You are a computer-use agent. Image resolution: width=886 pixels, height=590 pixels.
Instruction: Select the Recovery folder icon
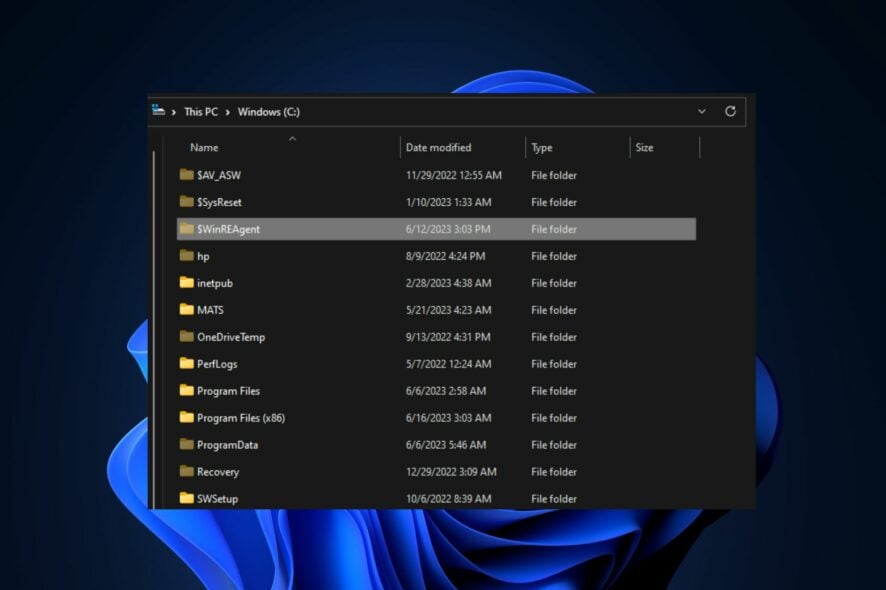pyautogui.click(x=186, y=471)
